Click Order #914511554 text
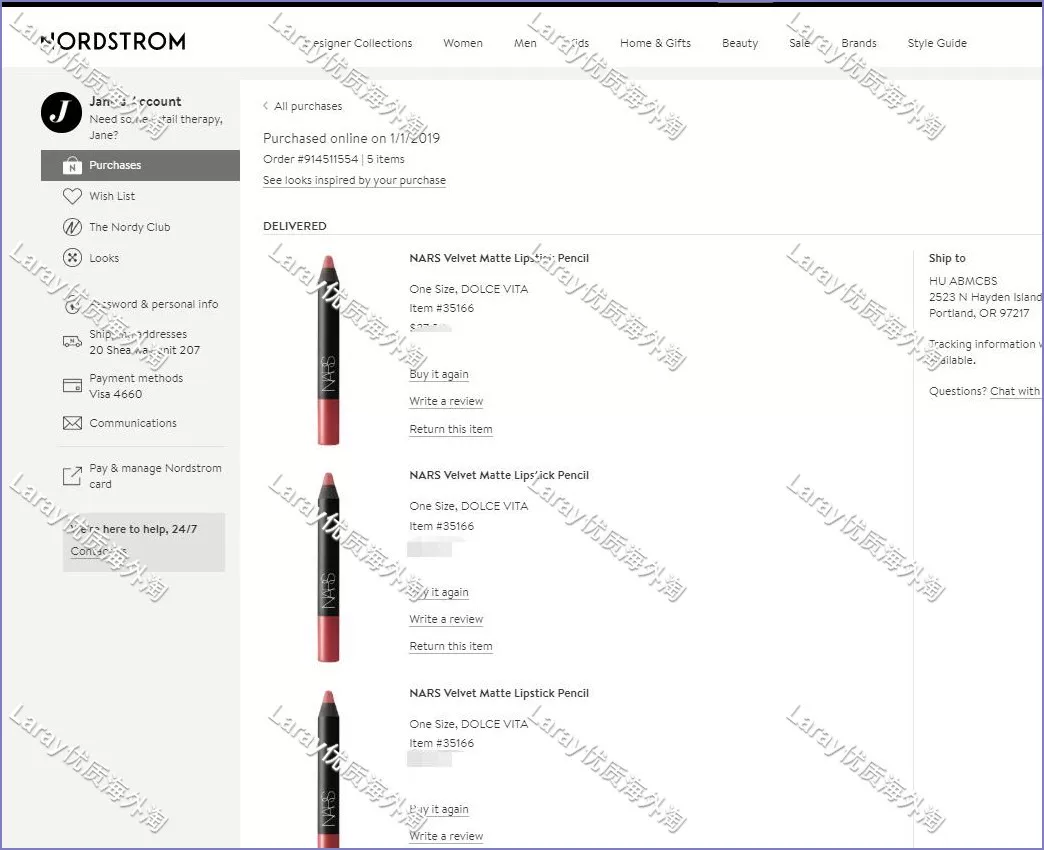This screenshot has height=850, width=1044. pyautogui.click(x=310, y=159)
